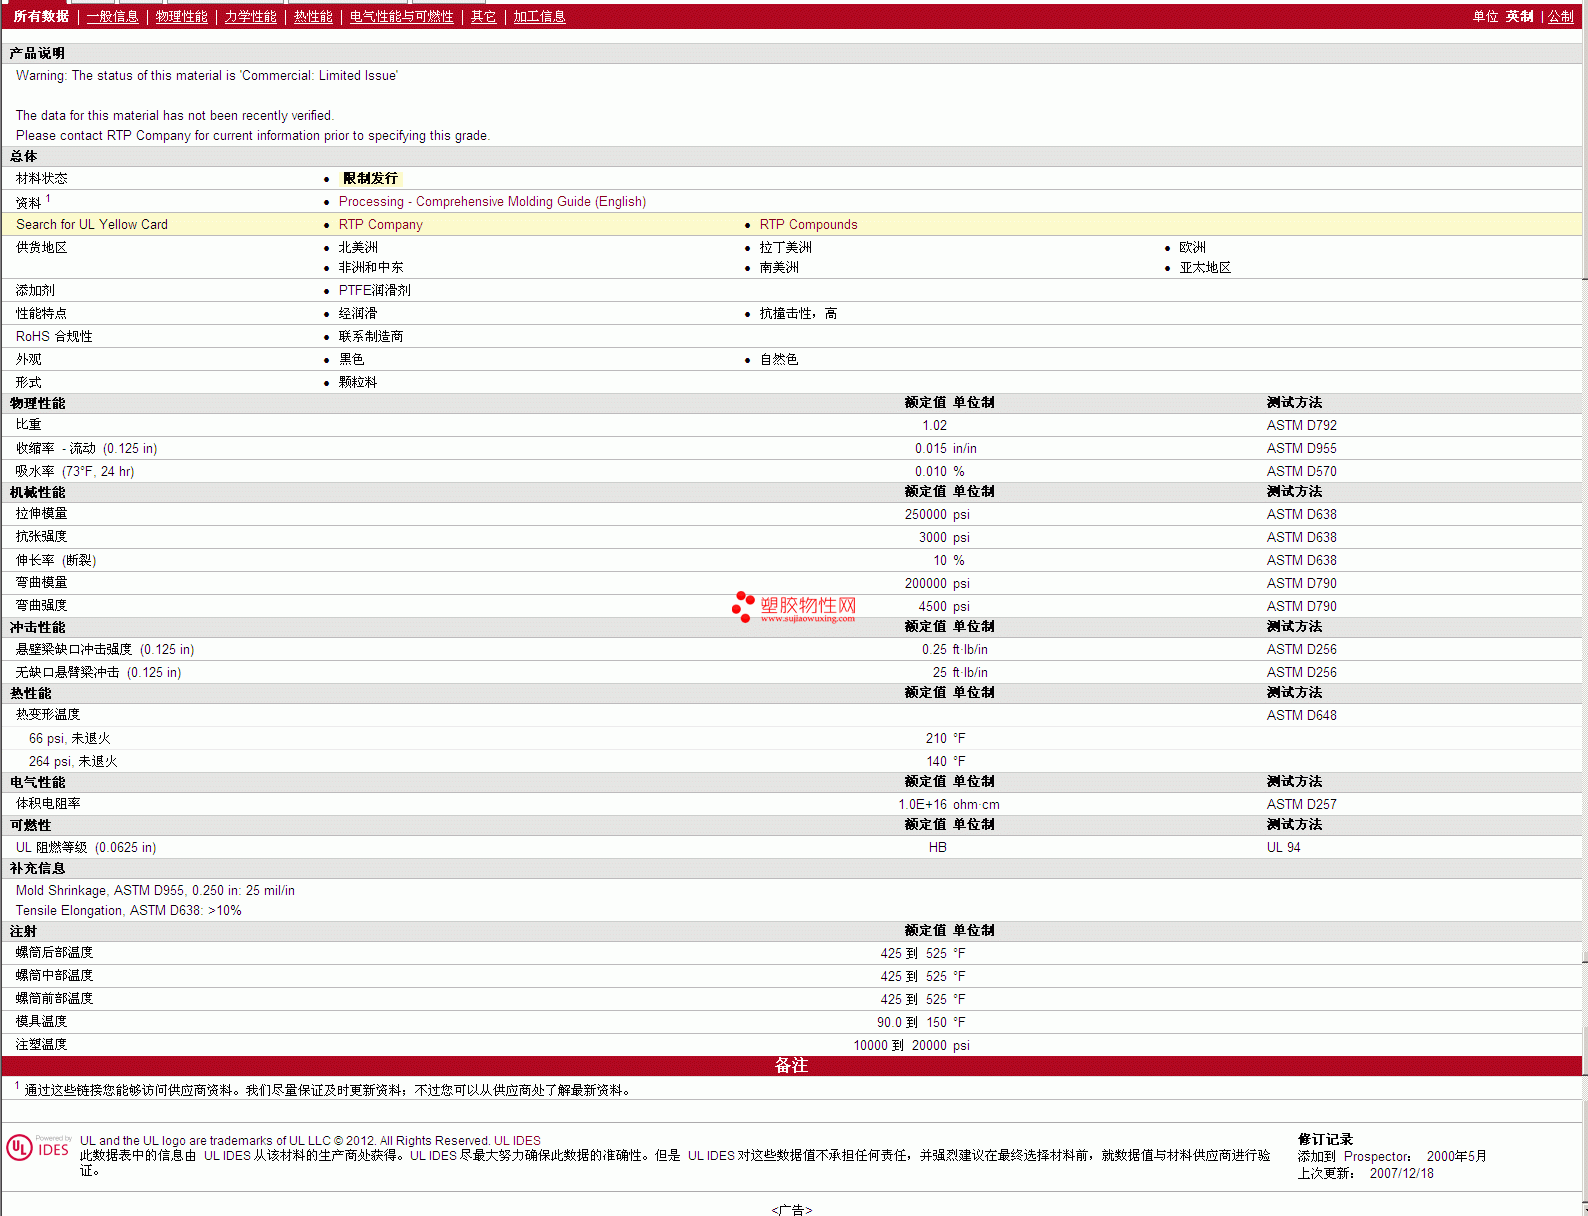Click the footnote 1 superscript beside 资料

(48, 198)
